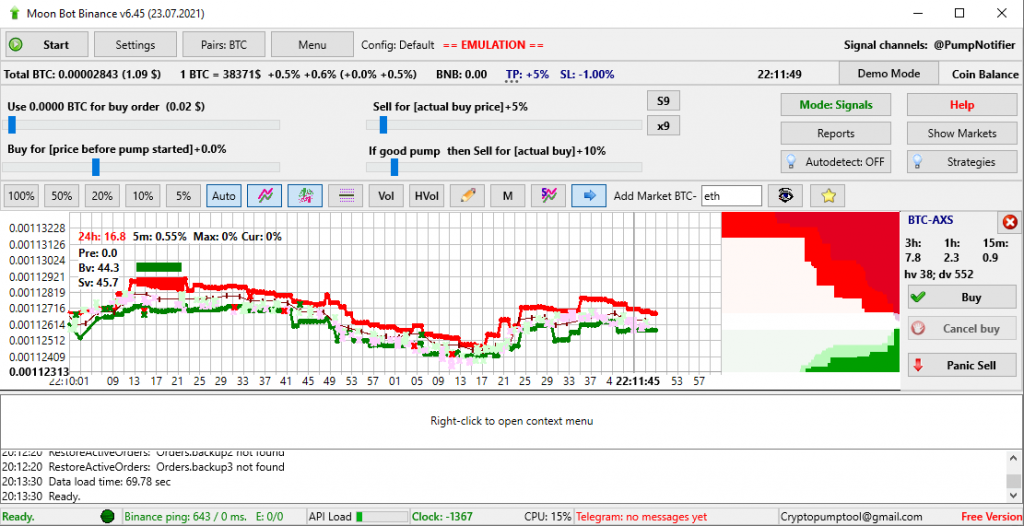Open the Pairs: BTC selector
Image resolution: width=1024 pixels, height=526 pixels.
click(223, 45)
